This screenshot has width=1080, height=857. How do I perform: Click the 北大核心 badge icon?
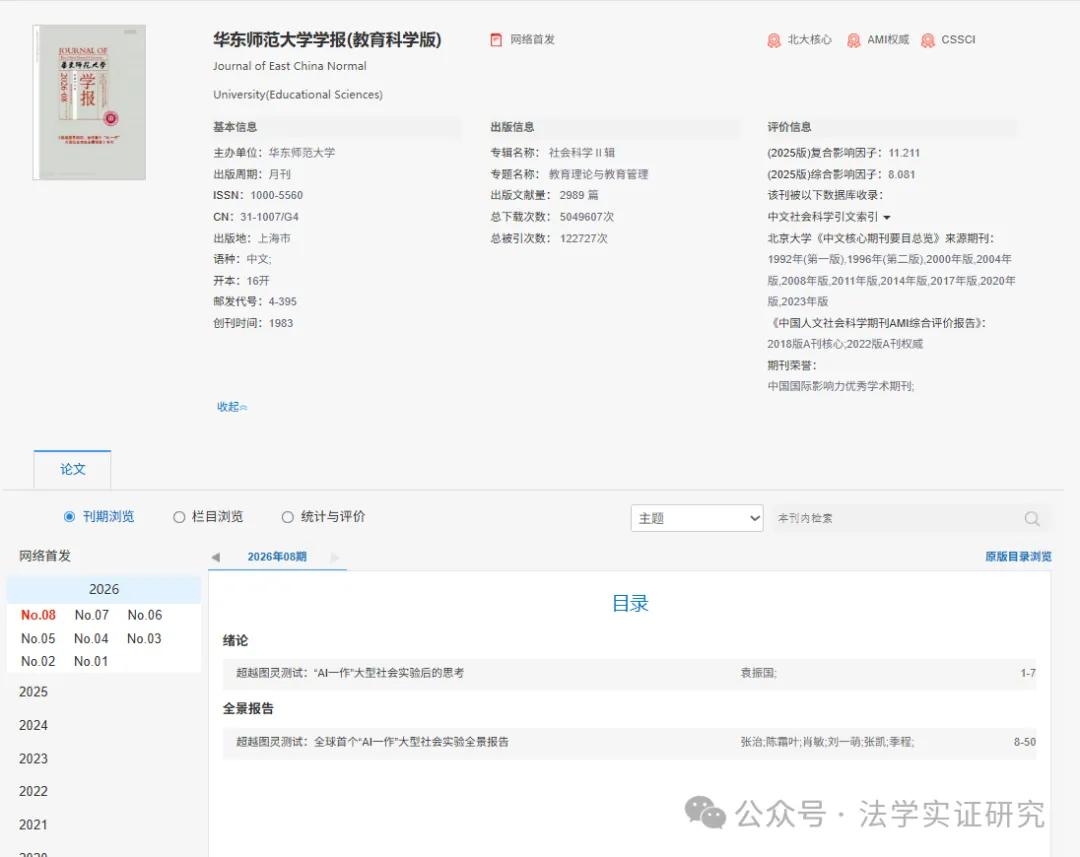click(x=774, y=41)
